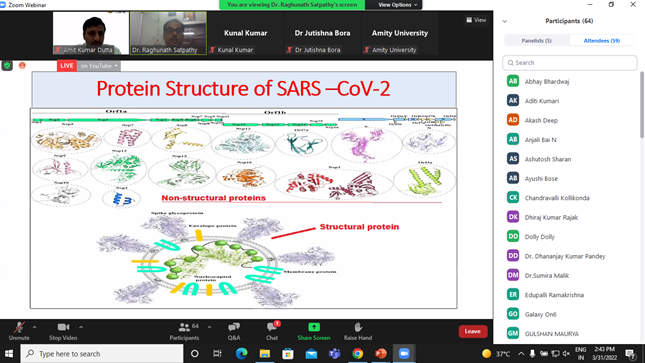
Task: Open weather widget showing 37°C
Action: pos(496,354)
